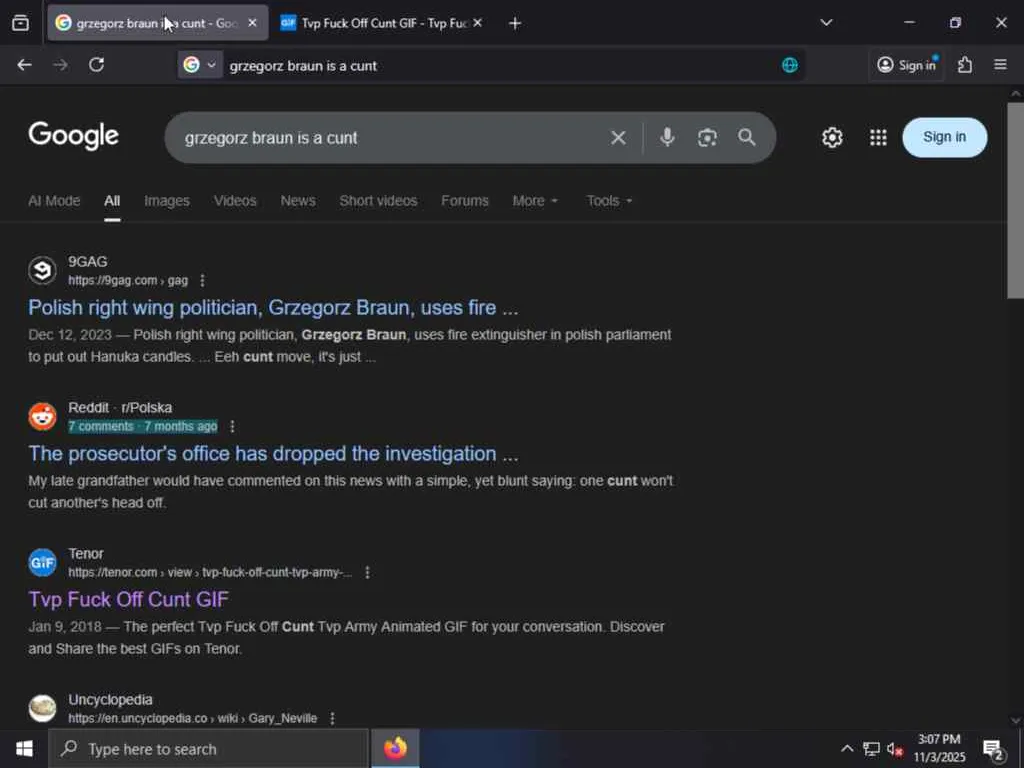Click the taskbar 'Type here to search' box

tap(208, 749)
